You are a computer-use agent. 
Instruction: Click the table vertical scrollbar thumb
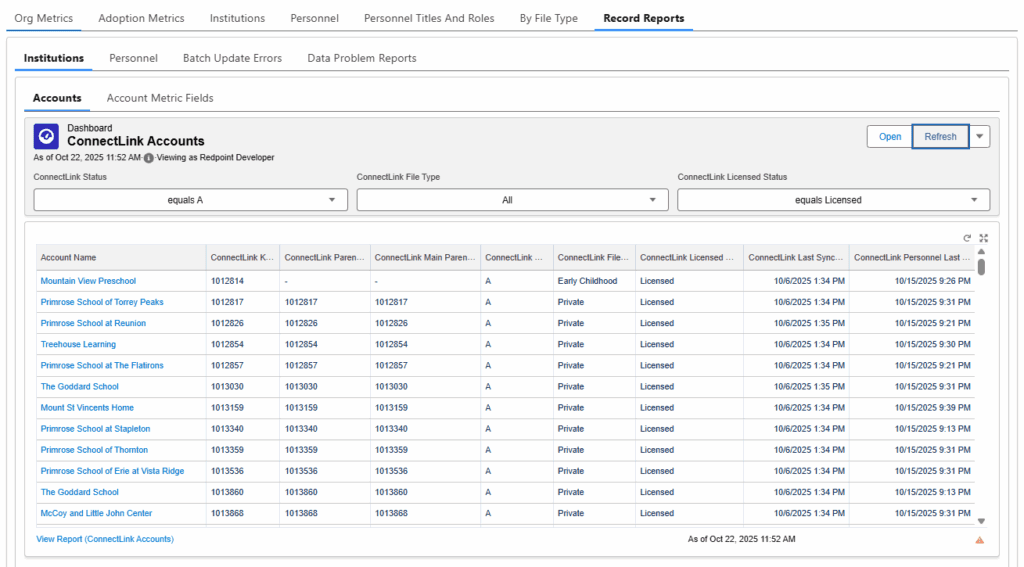pyautogui.click(x=981, y=267)
